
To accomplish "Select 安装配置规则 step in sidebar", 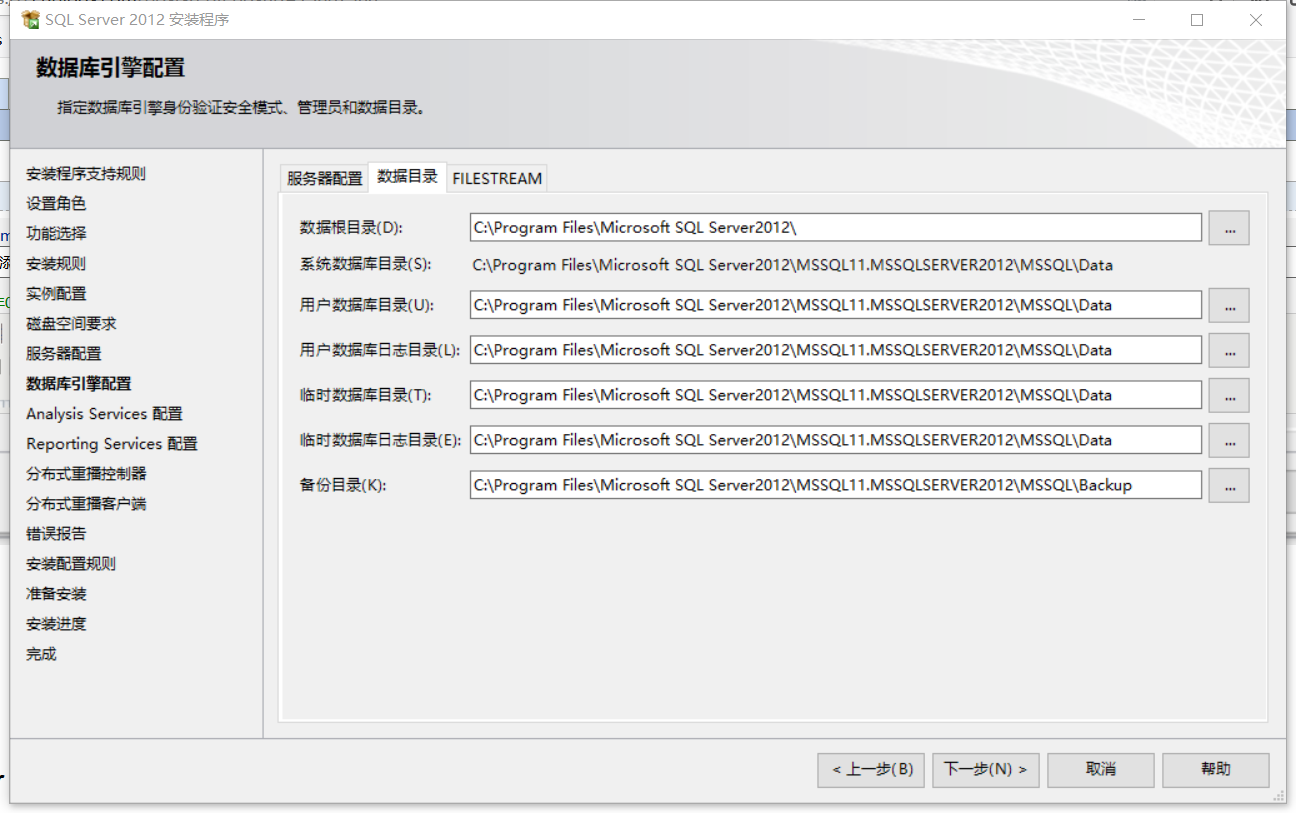I will [71, 564].
